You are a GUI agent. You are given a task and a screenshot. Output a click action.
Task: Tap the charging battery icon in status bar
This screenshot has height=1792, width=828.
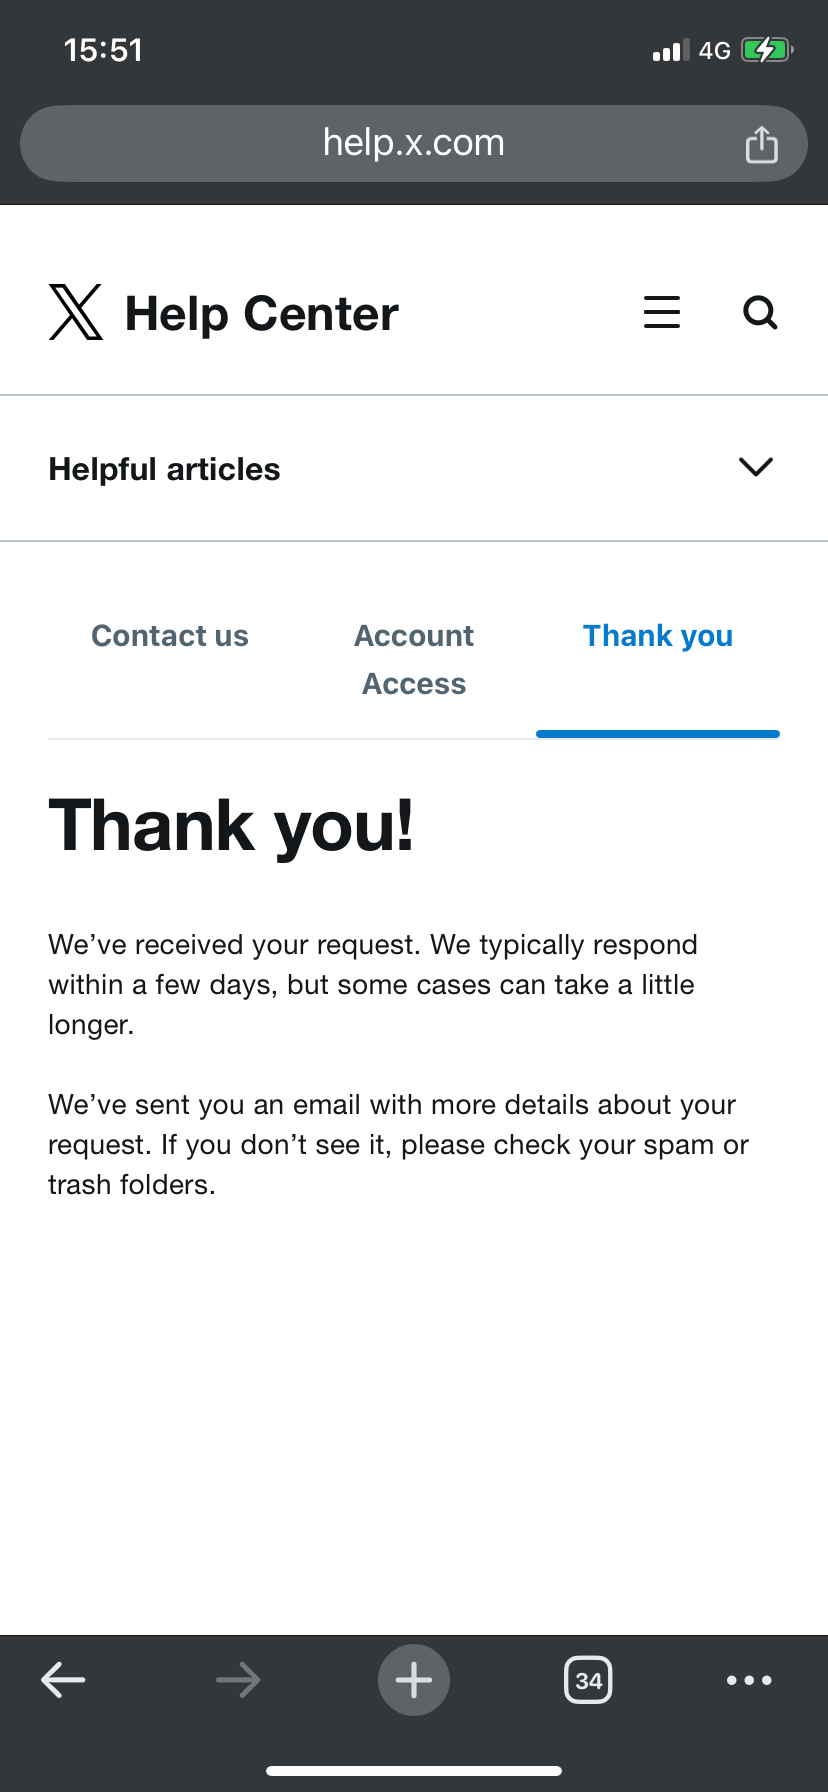click(767, 50)
